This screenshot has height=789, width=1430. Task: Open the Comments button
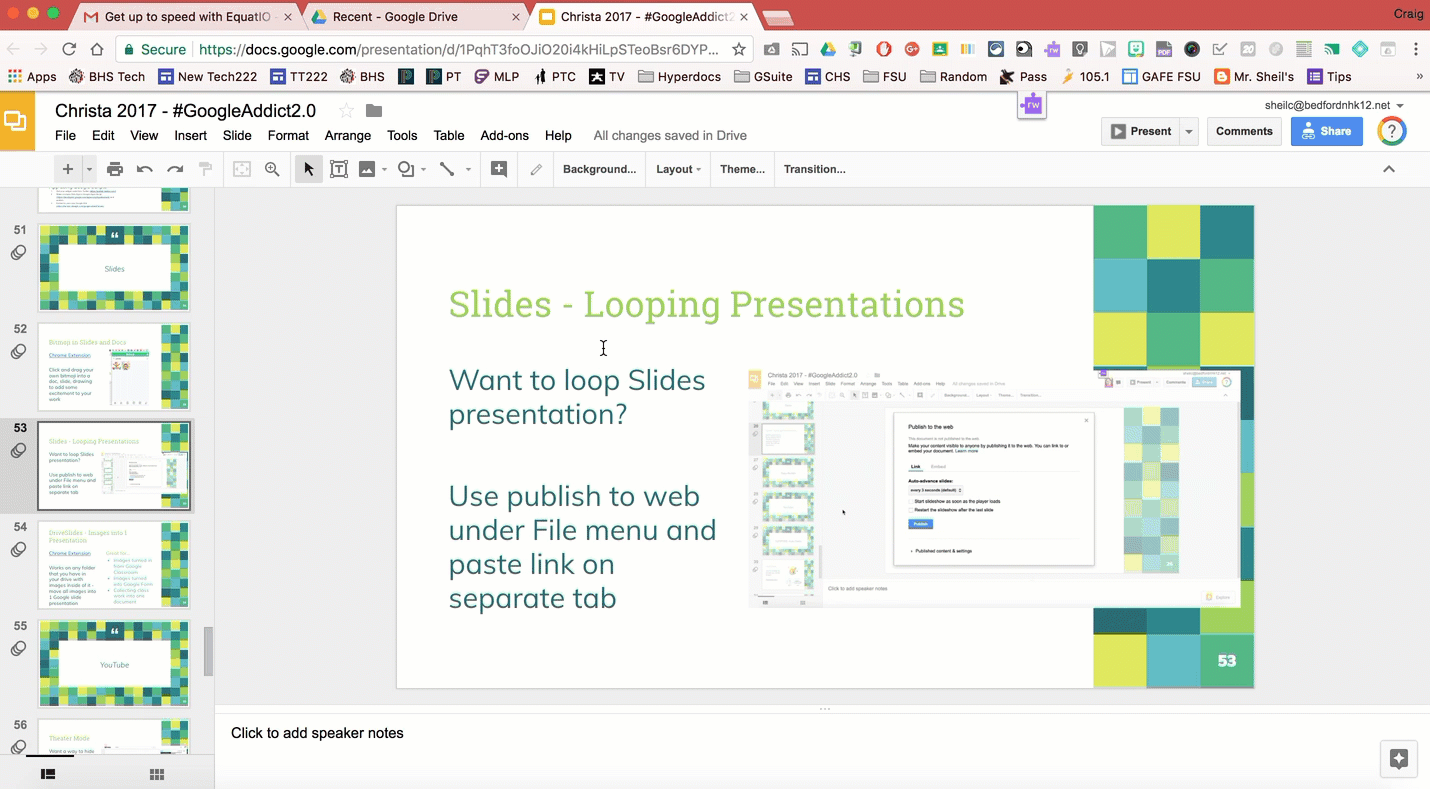pos(1244,131)
